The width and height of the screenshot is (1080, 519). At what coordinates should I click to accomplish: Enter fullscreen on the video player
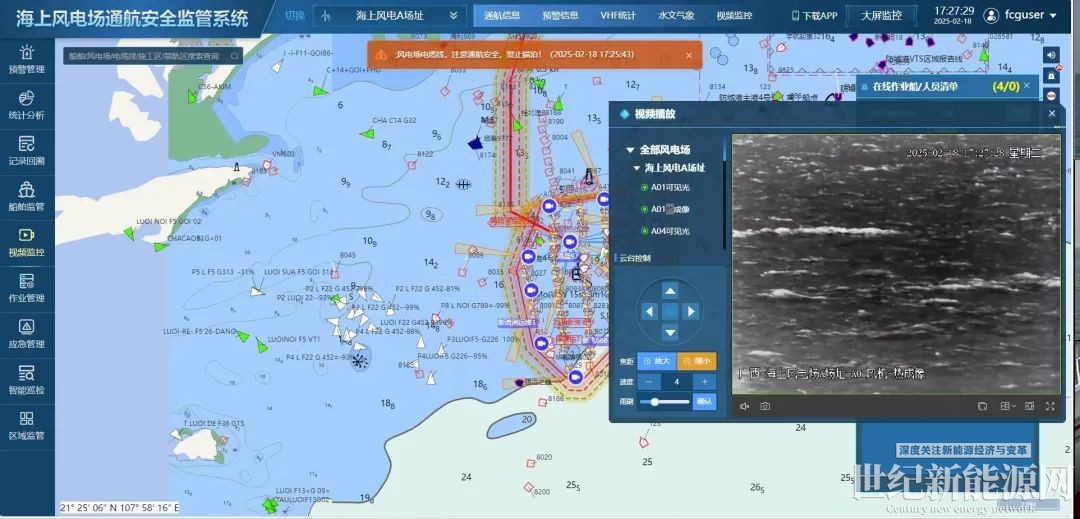1050,406
